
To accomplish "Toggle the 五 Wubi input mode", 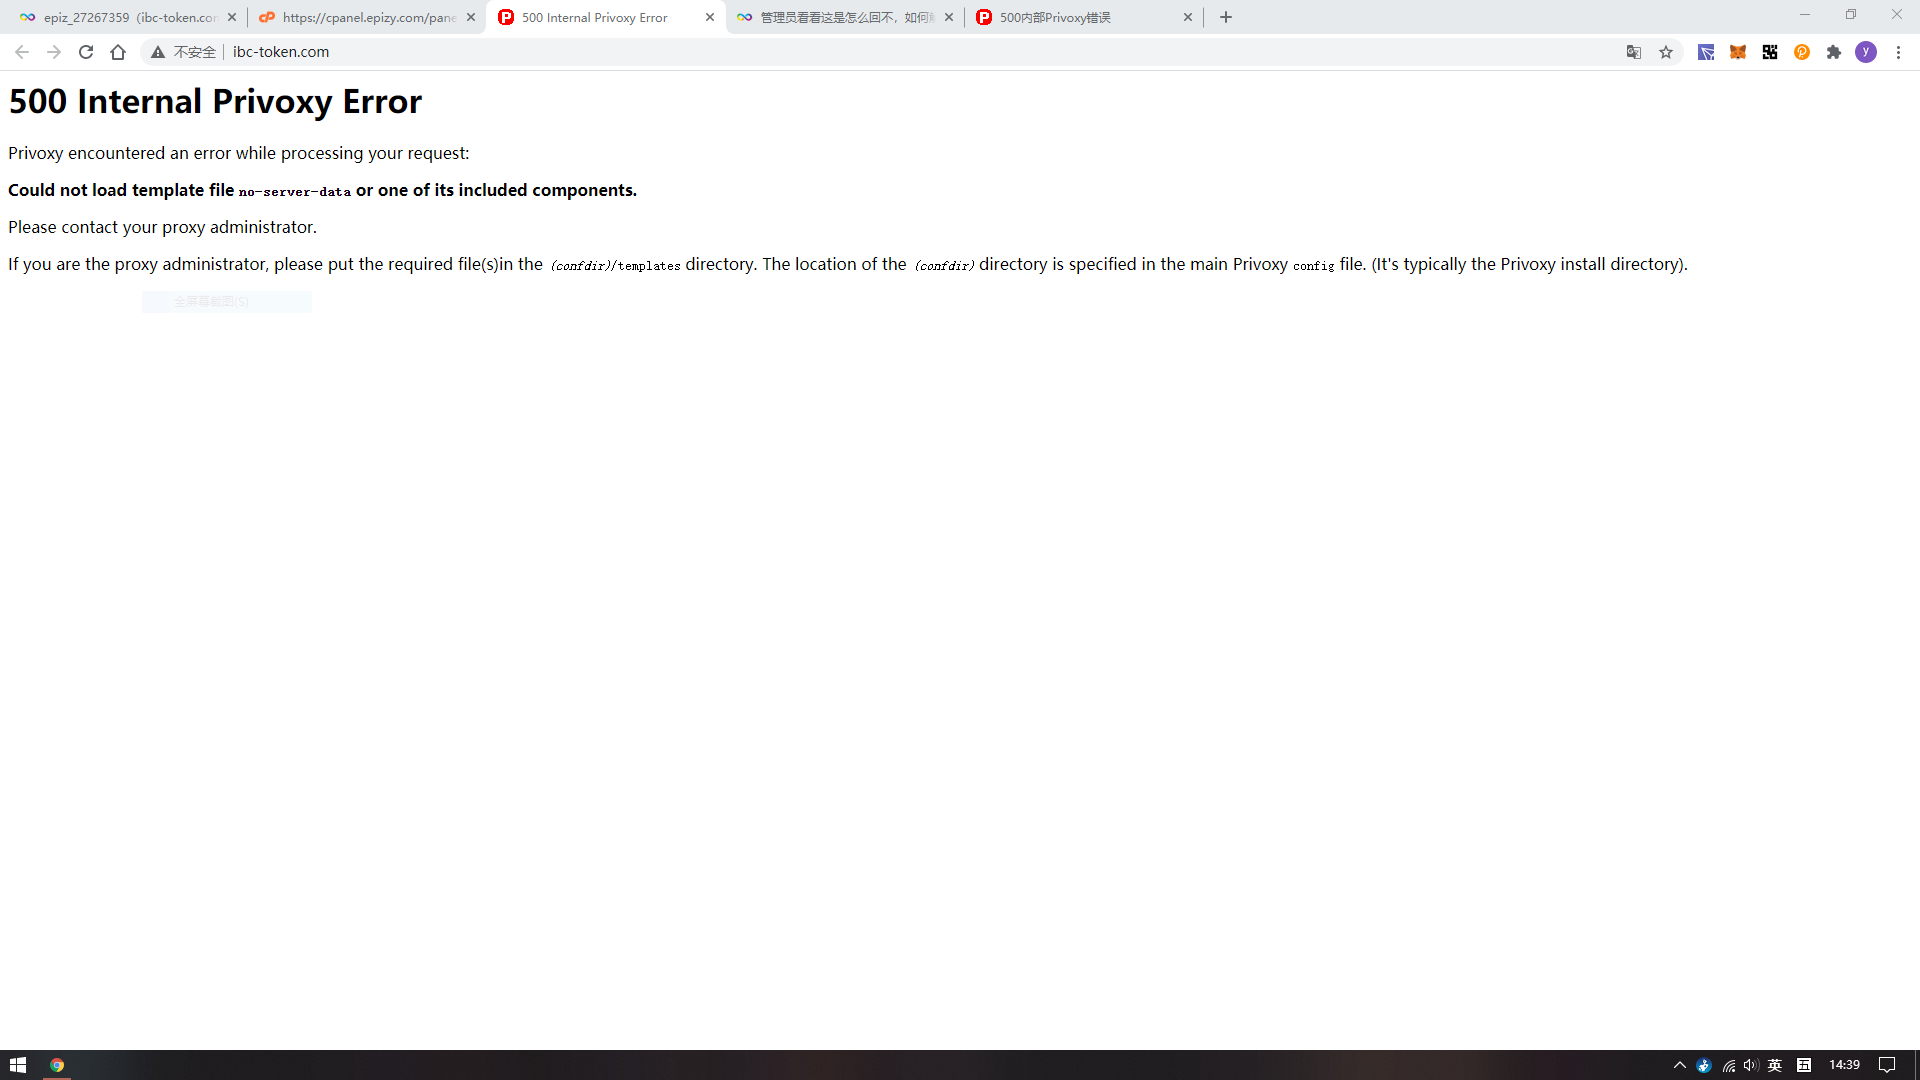I will 1804,1065.
